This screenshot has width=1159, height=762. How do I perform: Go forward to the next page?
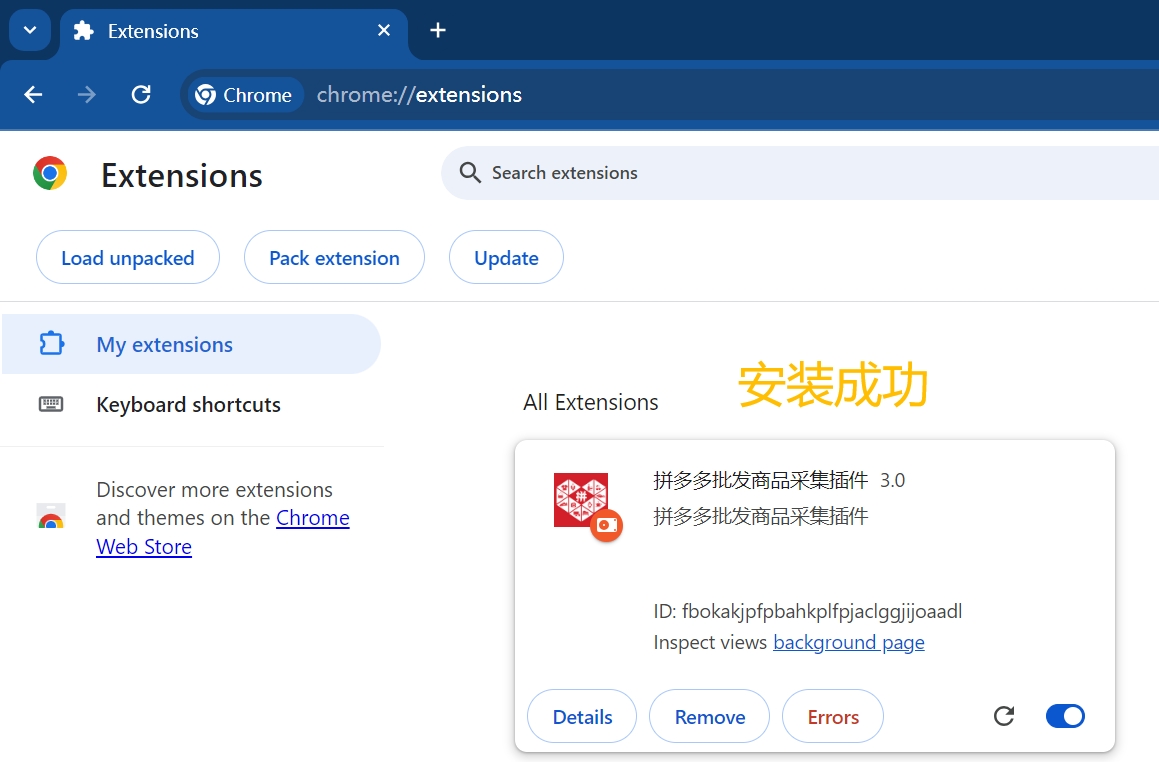(86, 95)
